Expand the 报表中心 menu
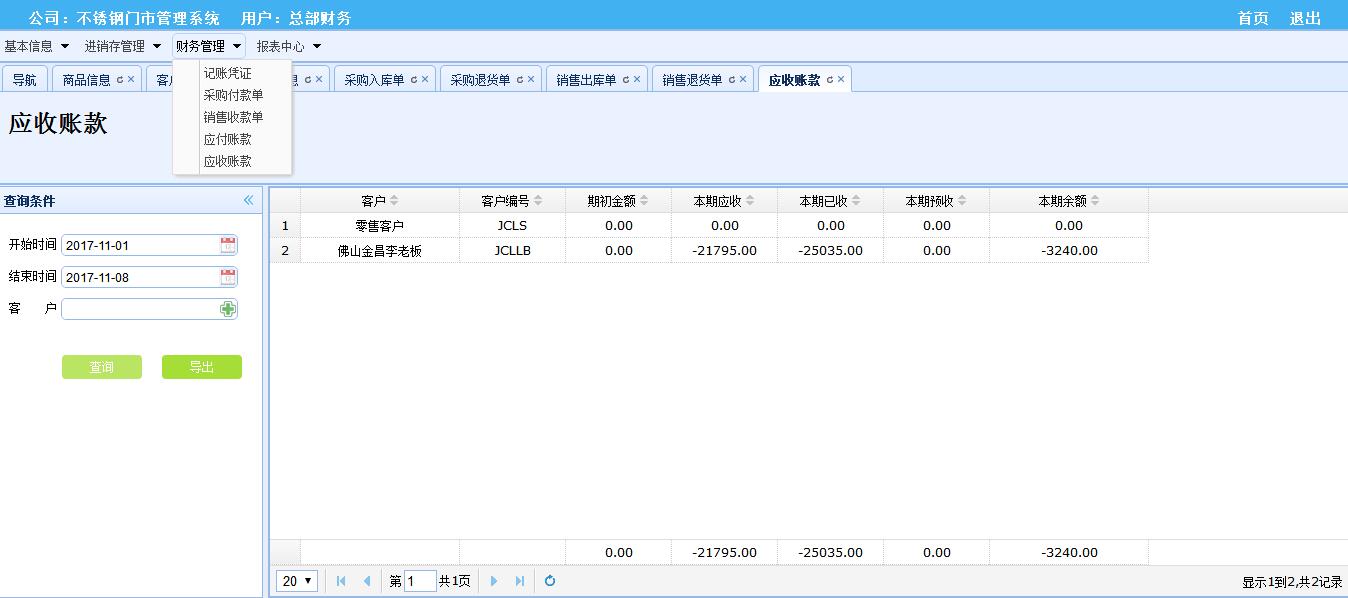 (289, 46)
